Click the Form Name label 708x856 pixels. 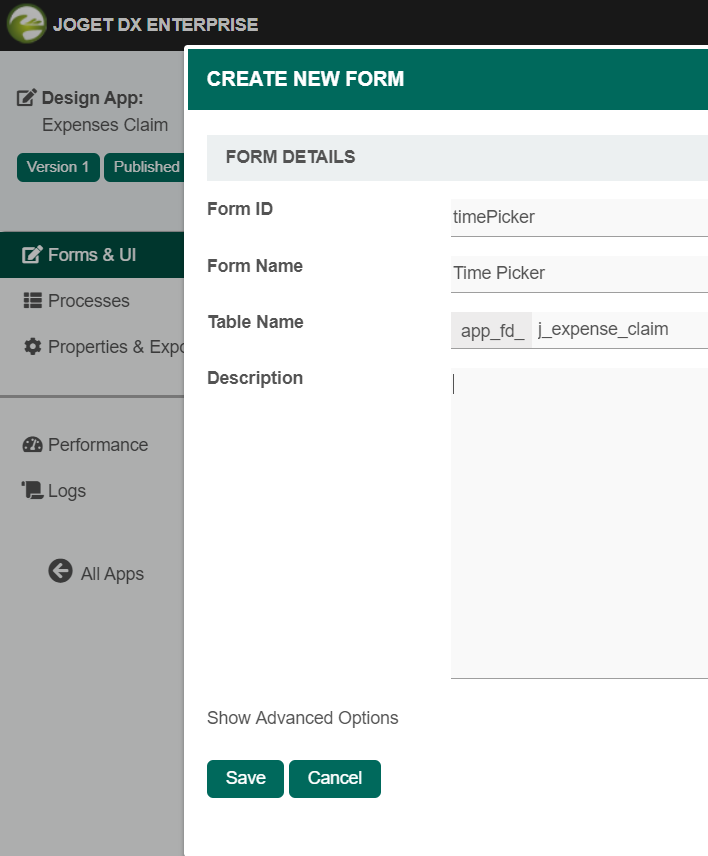pos(254,266)
